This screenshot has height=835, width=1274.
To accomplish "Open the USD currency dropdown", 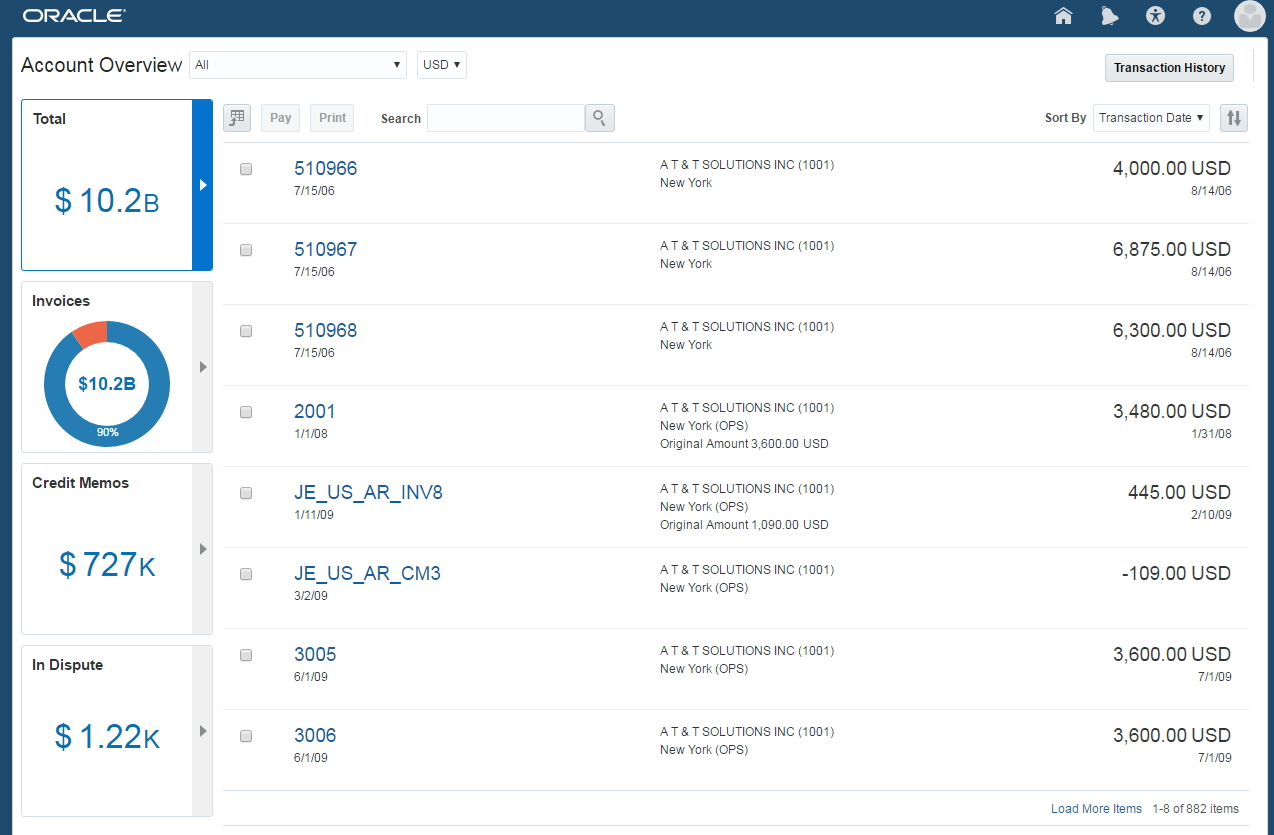I will coord(442,65).
